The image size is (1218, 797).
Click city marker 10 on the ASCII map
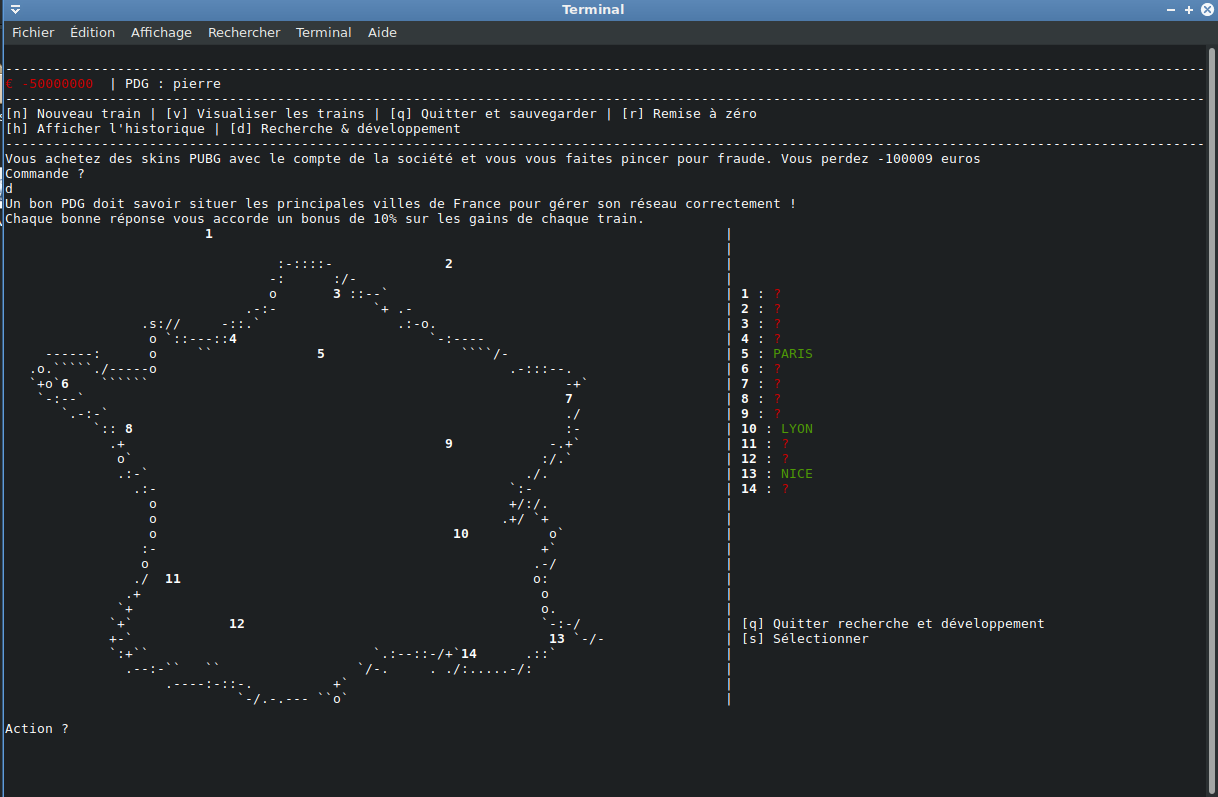(x=461, y=534)
